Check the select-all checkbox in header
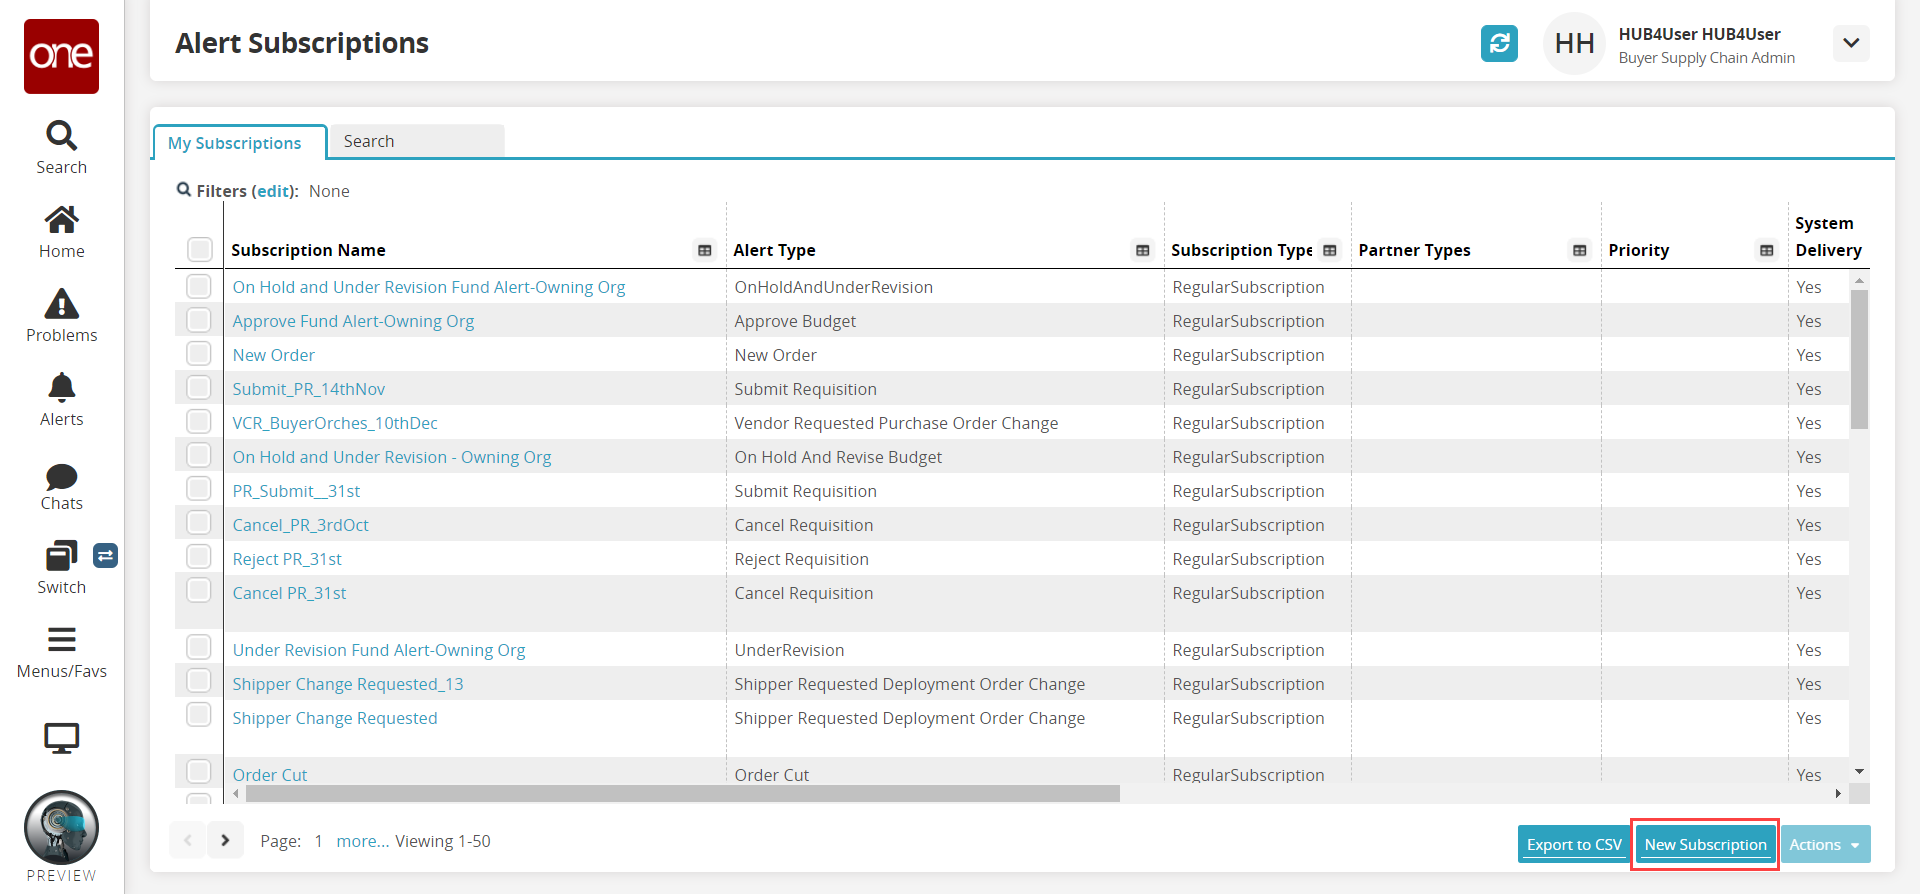This screenshot has width=1920, height=894. [200, 249]
